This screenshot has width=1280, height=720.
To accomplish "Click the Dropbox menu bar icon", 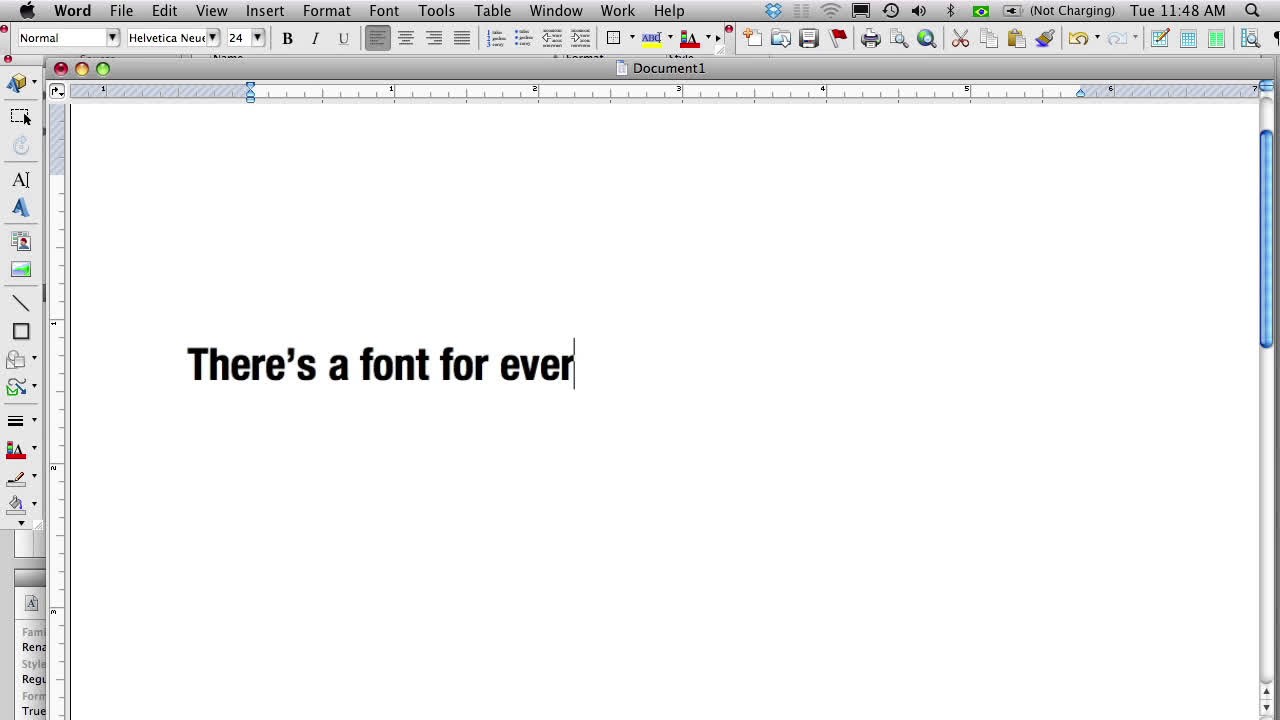I will (x=773, y=10).
